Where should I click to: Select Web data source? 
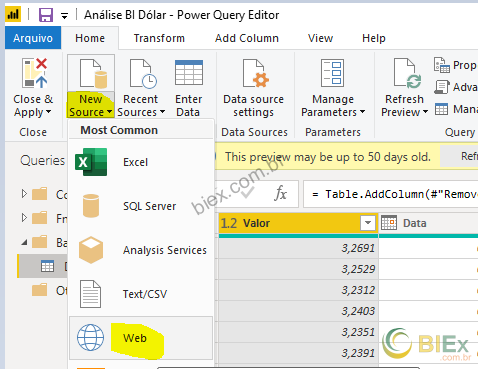pyautogui.click(x=141, y=338)
